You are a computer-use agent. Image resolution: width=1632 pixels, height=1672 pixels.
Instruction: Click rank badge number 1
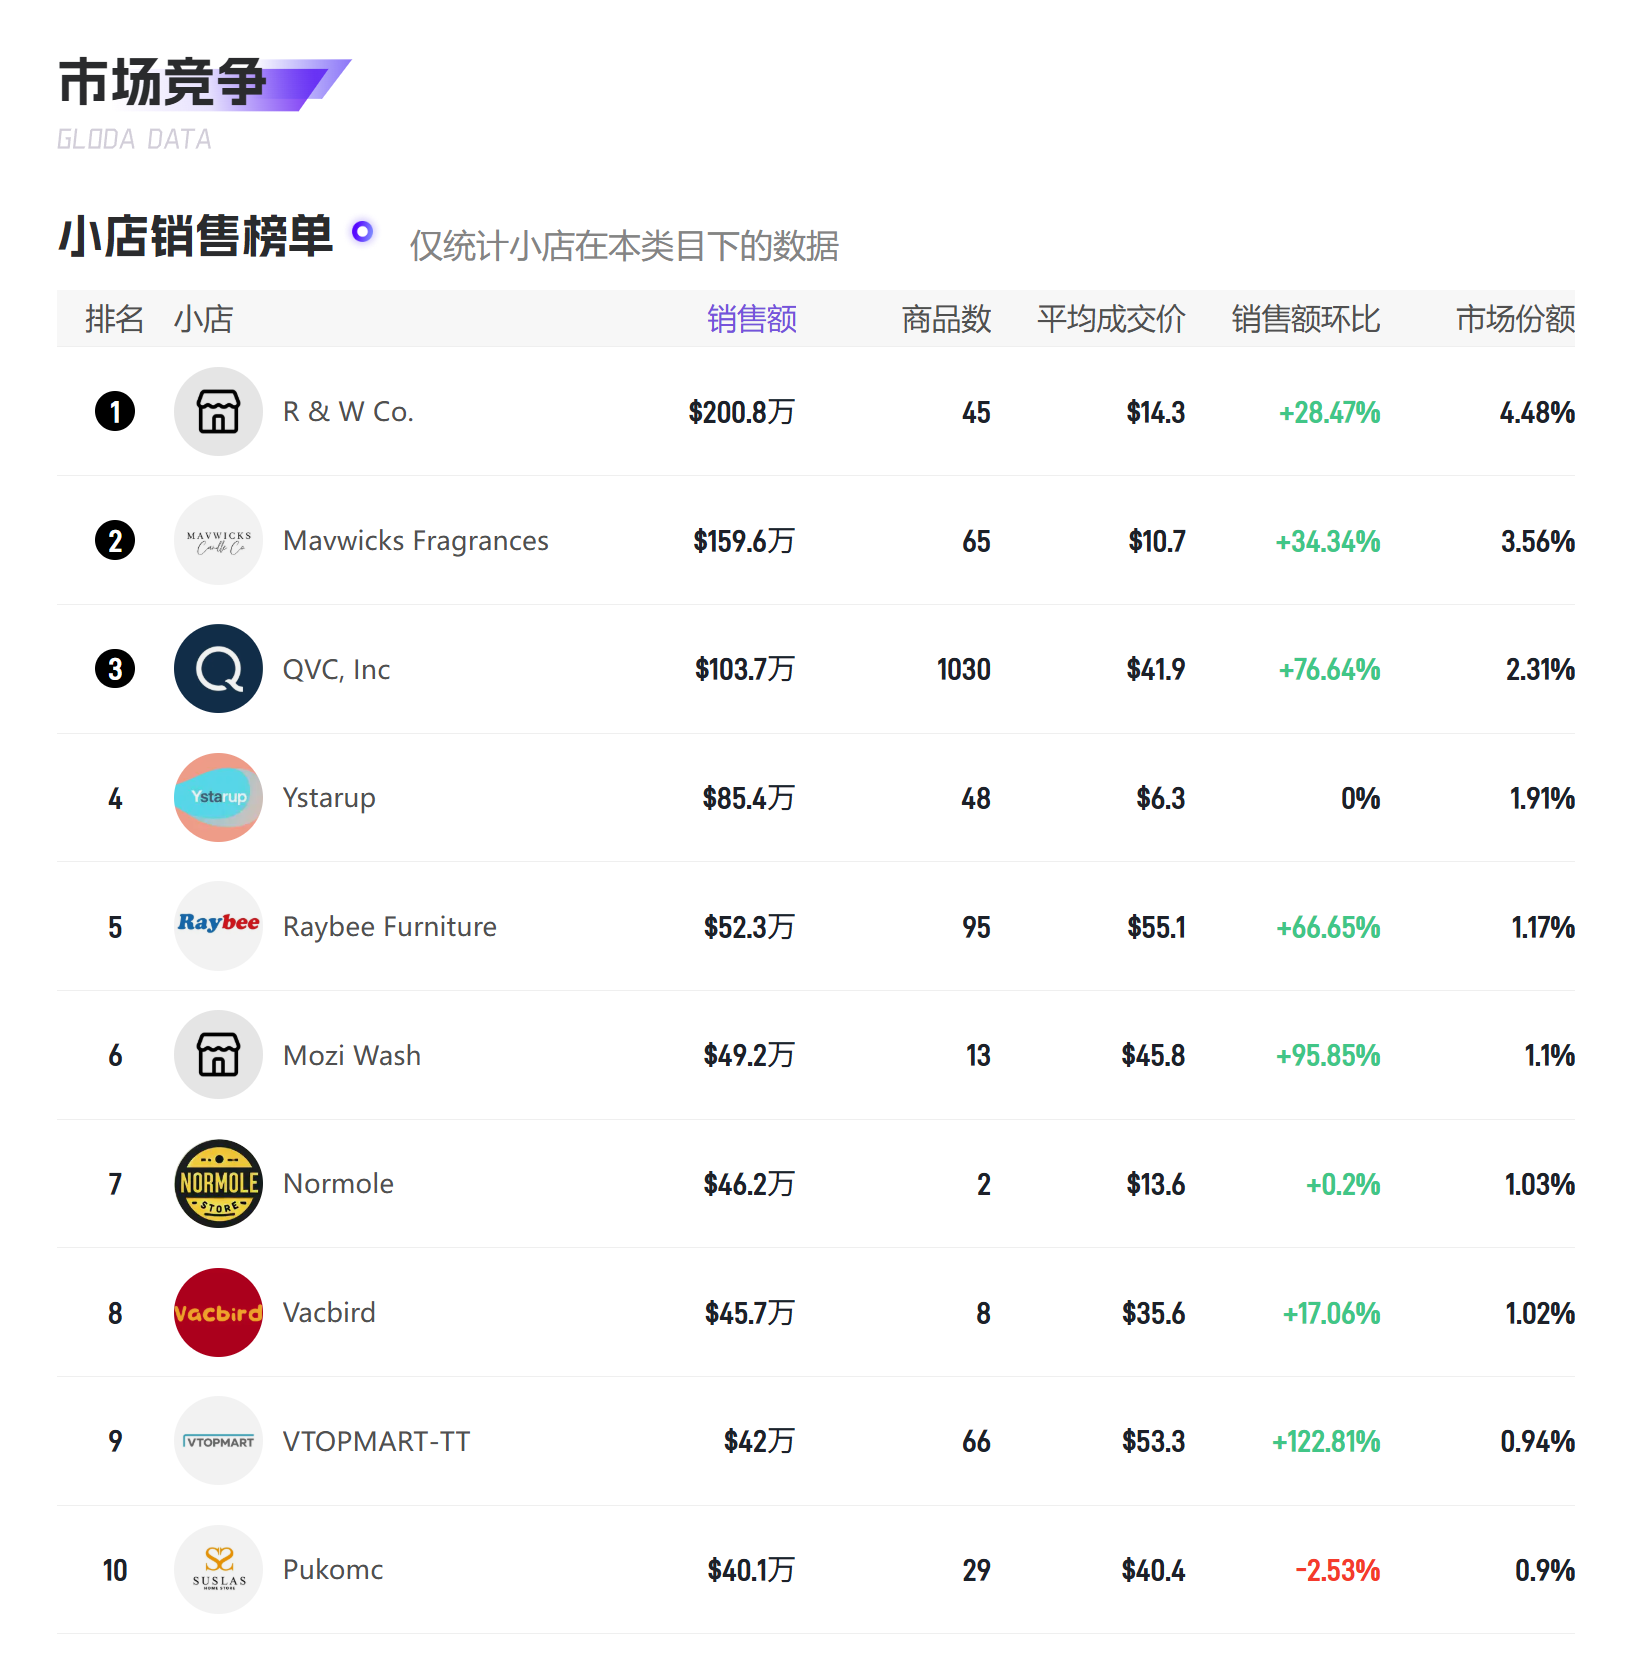coord(115,411)
